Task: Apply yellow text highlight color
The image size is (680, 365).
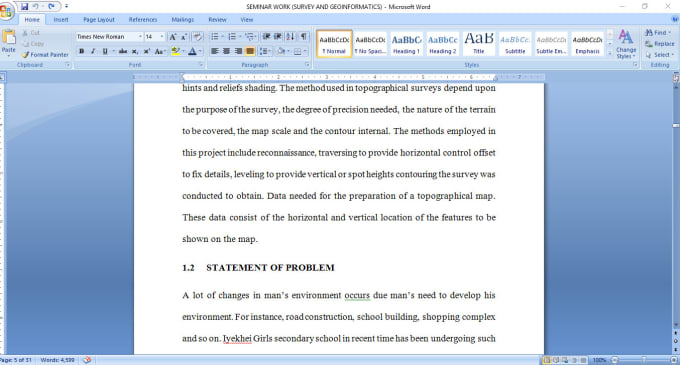Action: [x=175, y=51]
